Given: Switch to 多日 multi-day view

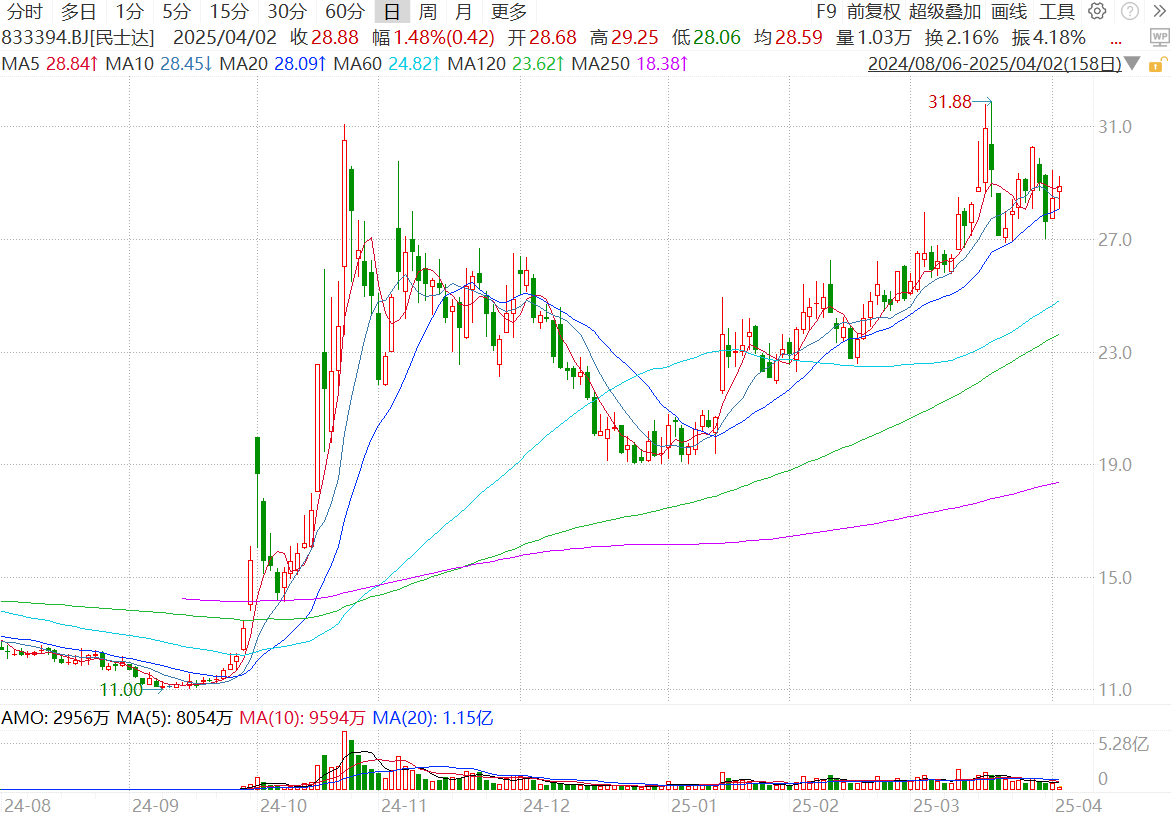Looking at the screenshot, I should 78,11.
